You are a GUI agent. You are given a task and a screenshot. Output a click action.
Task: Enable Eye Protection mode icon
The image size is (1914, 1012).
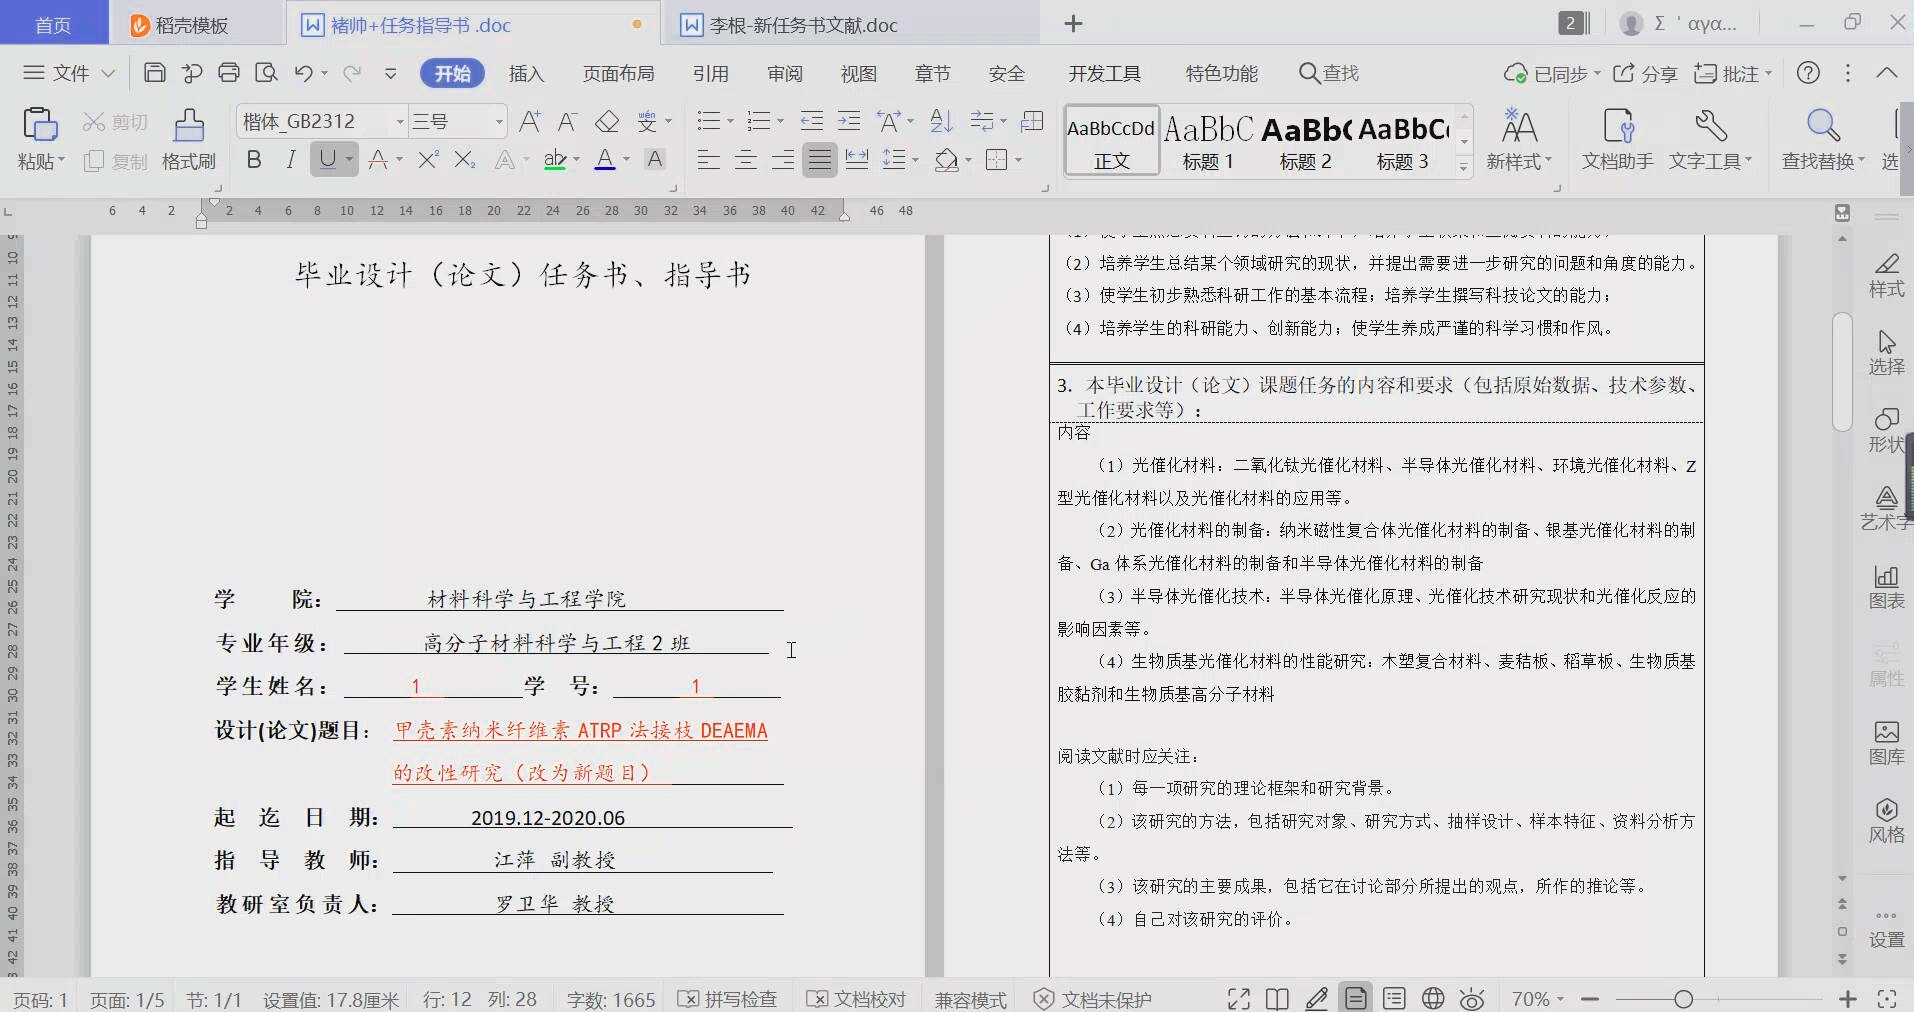point(1472,998)
